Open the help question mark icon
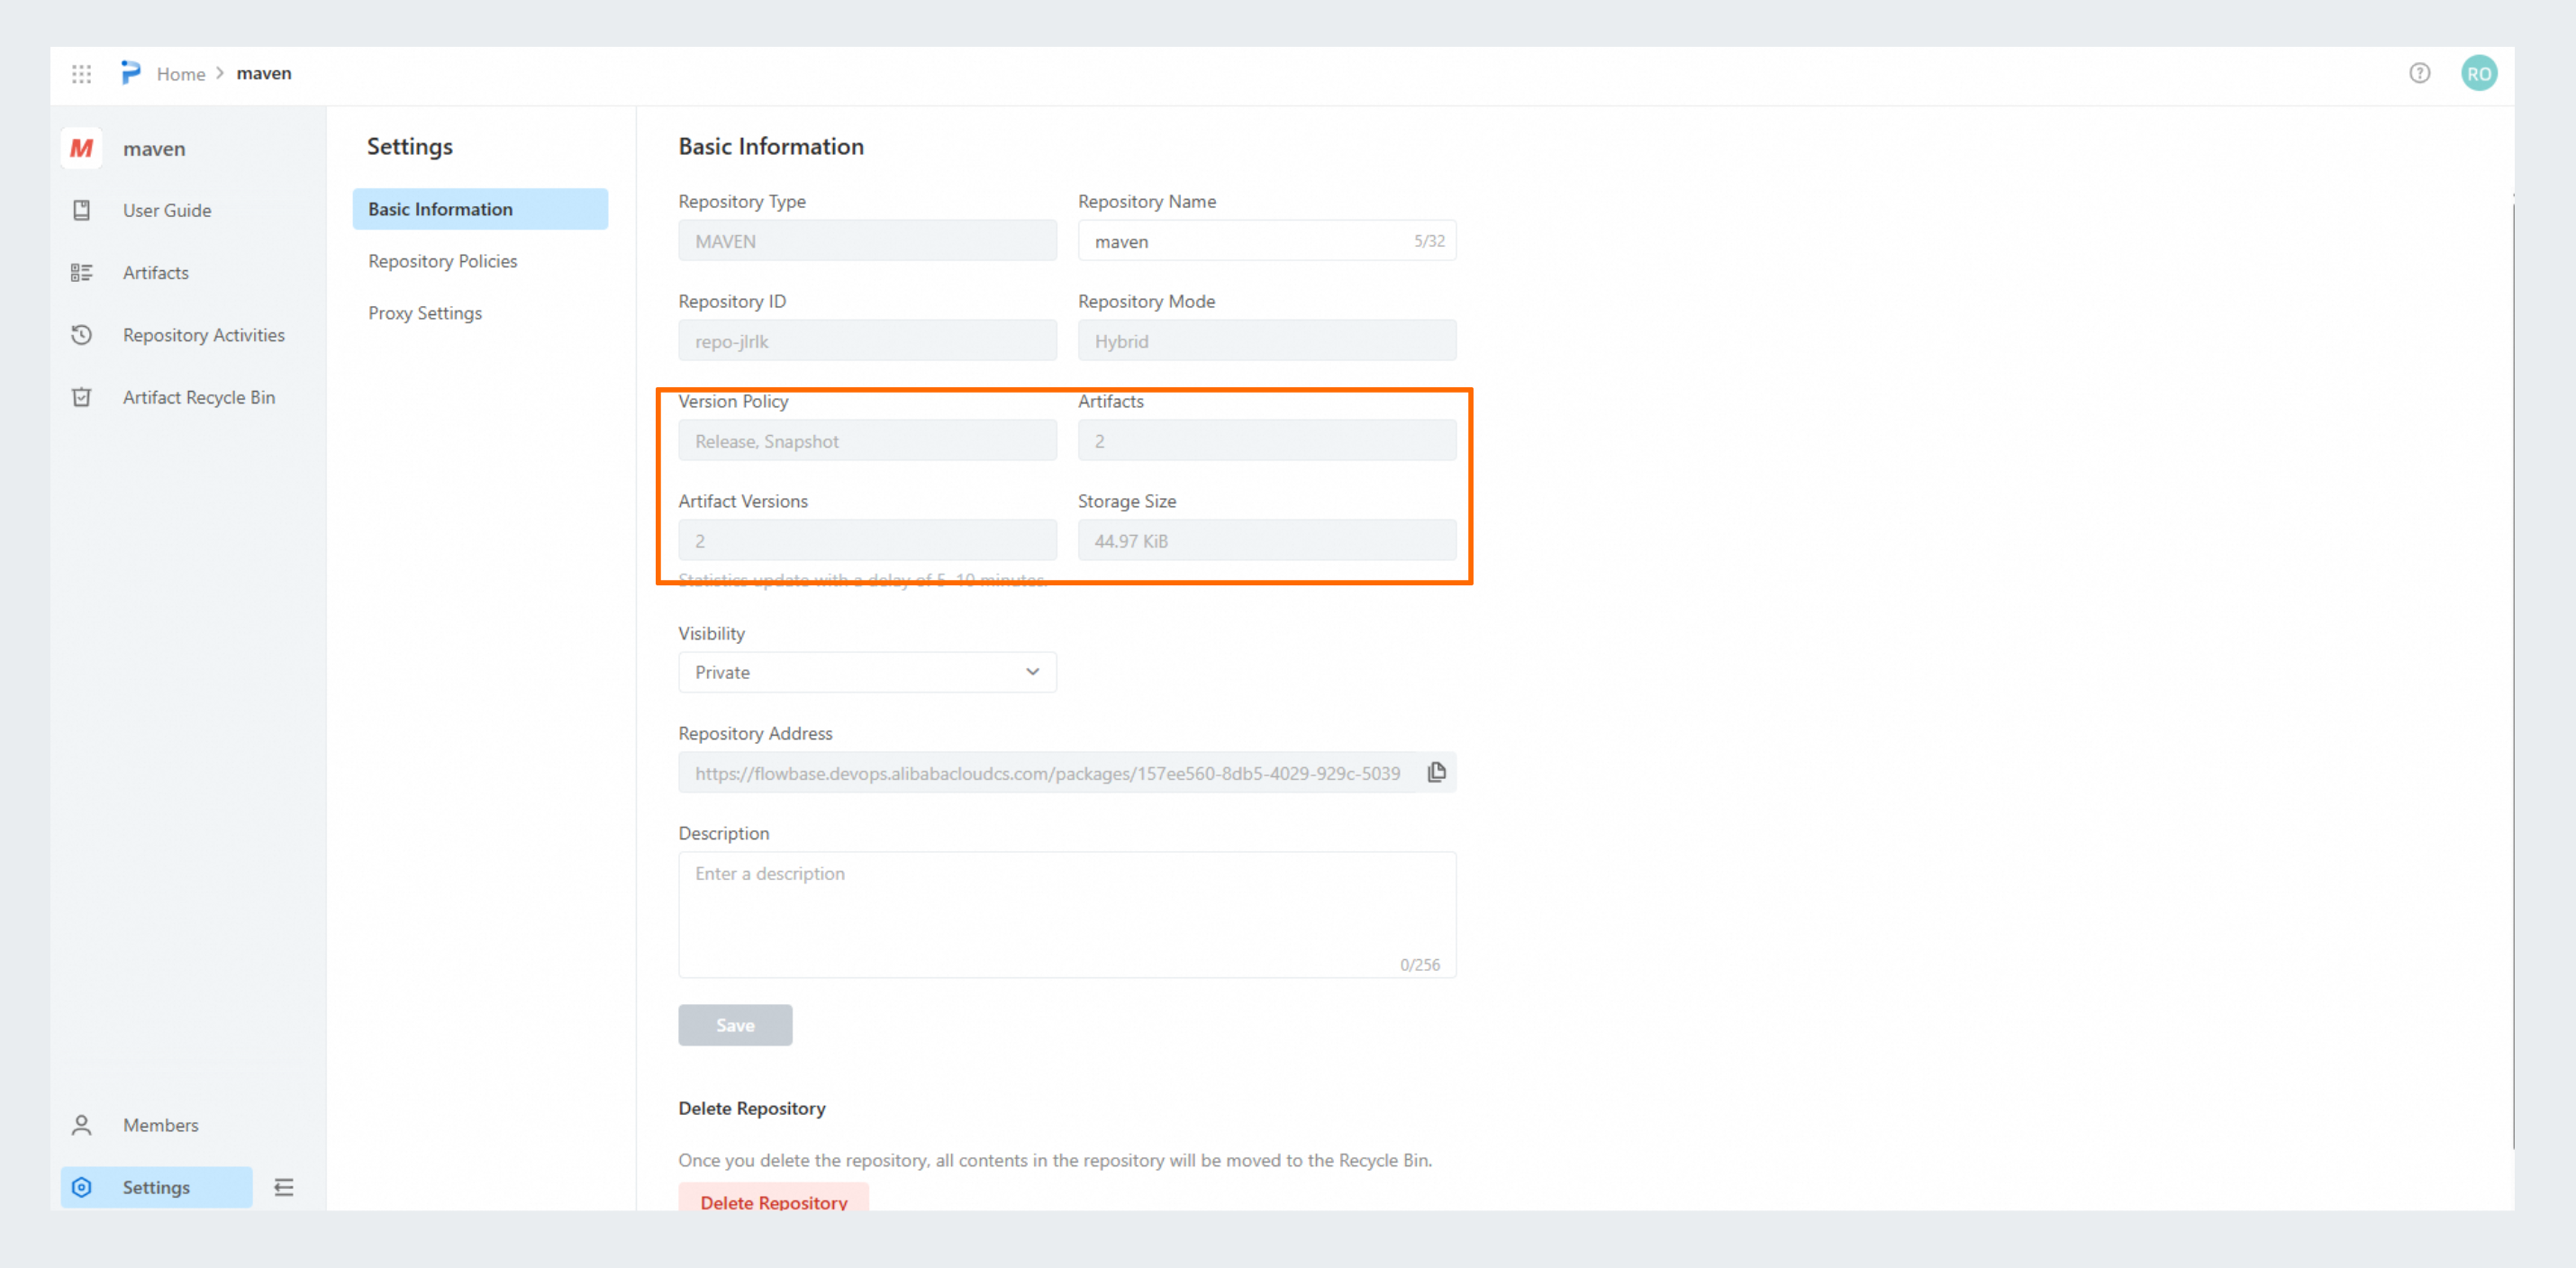The height and width of the screenshot is (1268, 2576). click(2419, 73)
